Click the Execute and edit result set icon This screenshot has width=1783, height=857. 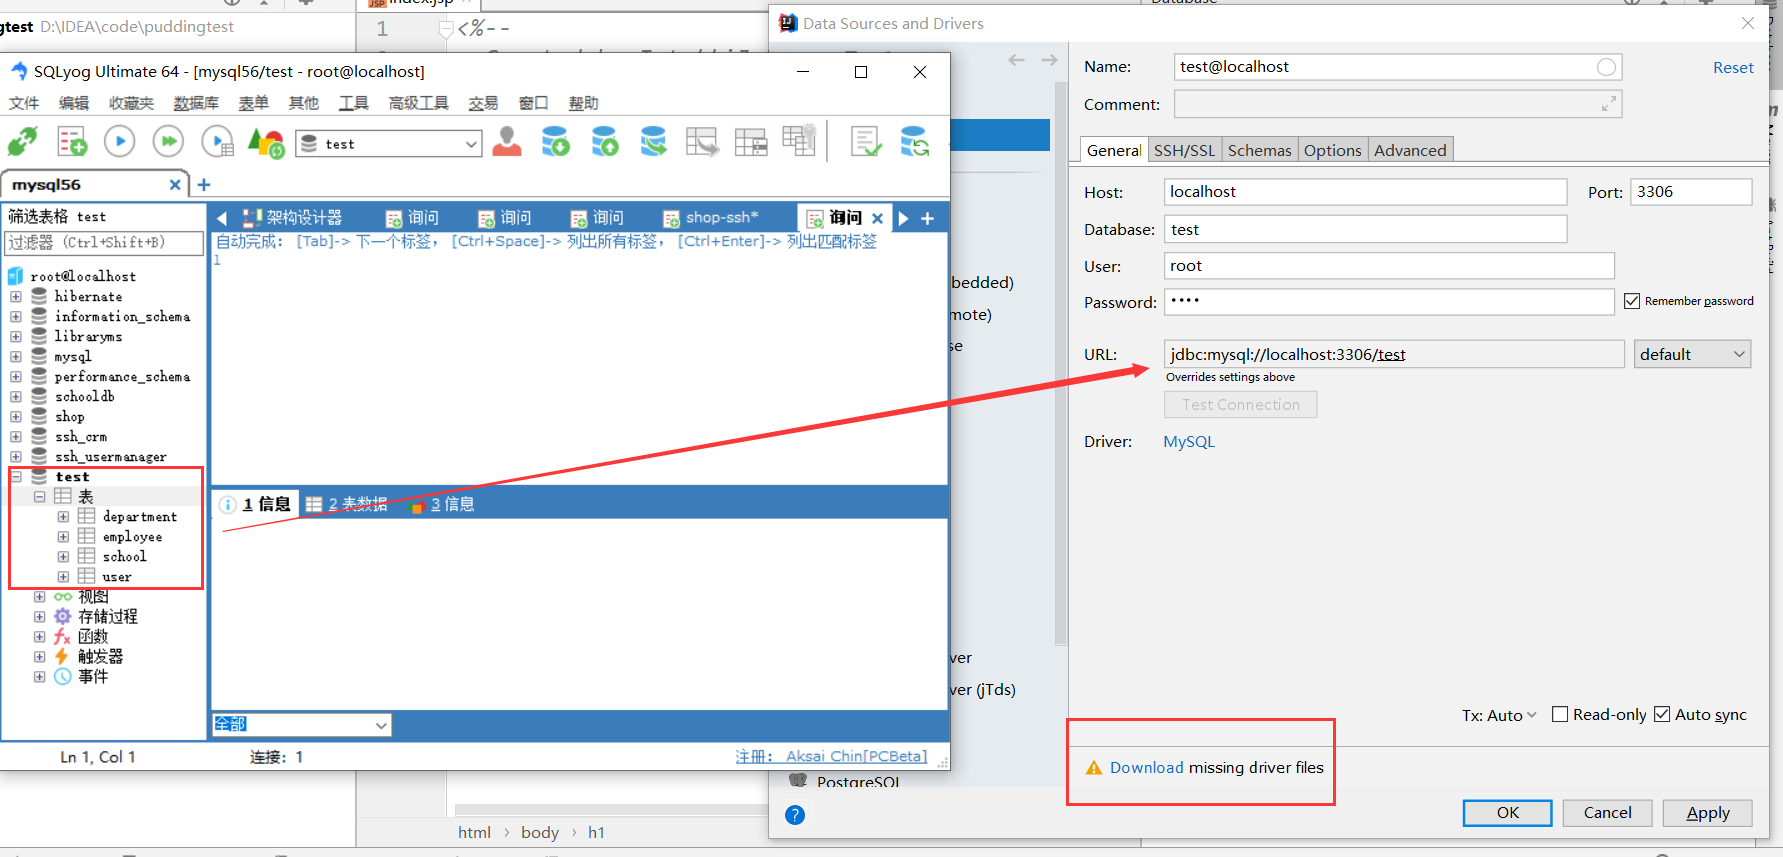point(217,142)
